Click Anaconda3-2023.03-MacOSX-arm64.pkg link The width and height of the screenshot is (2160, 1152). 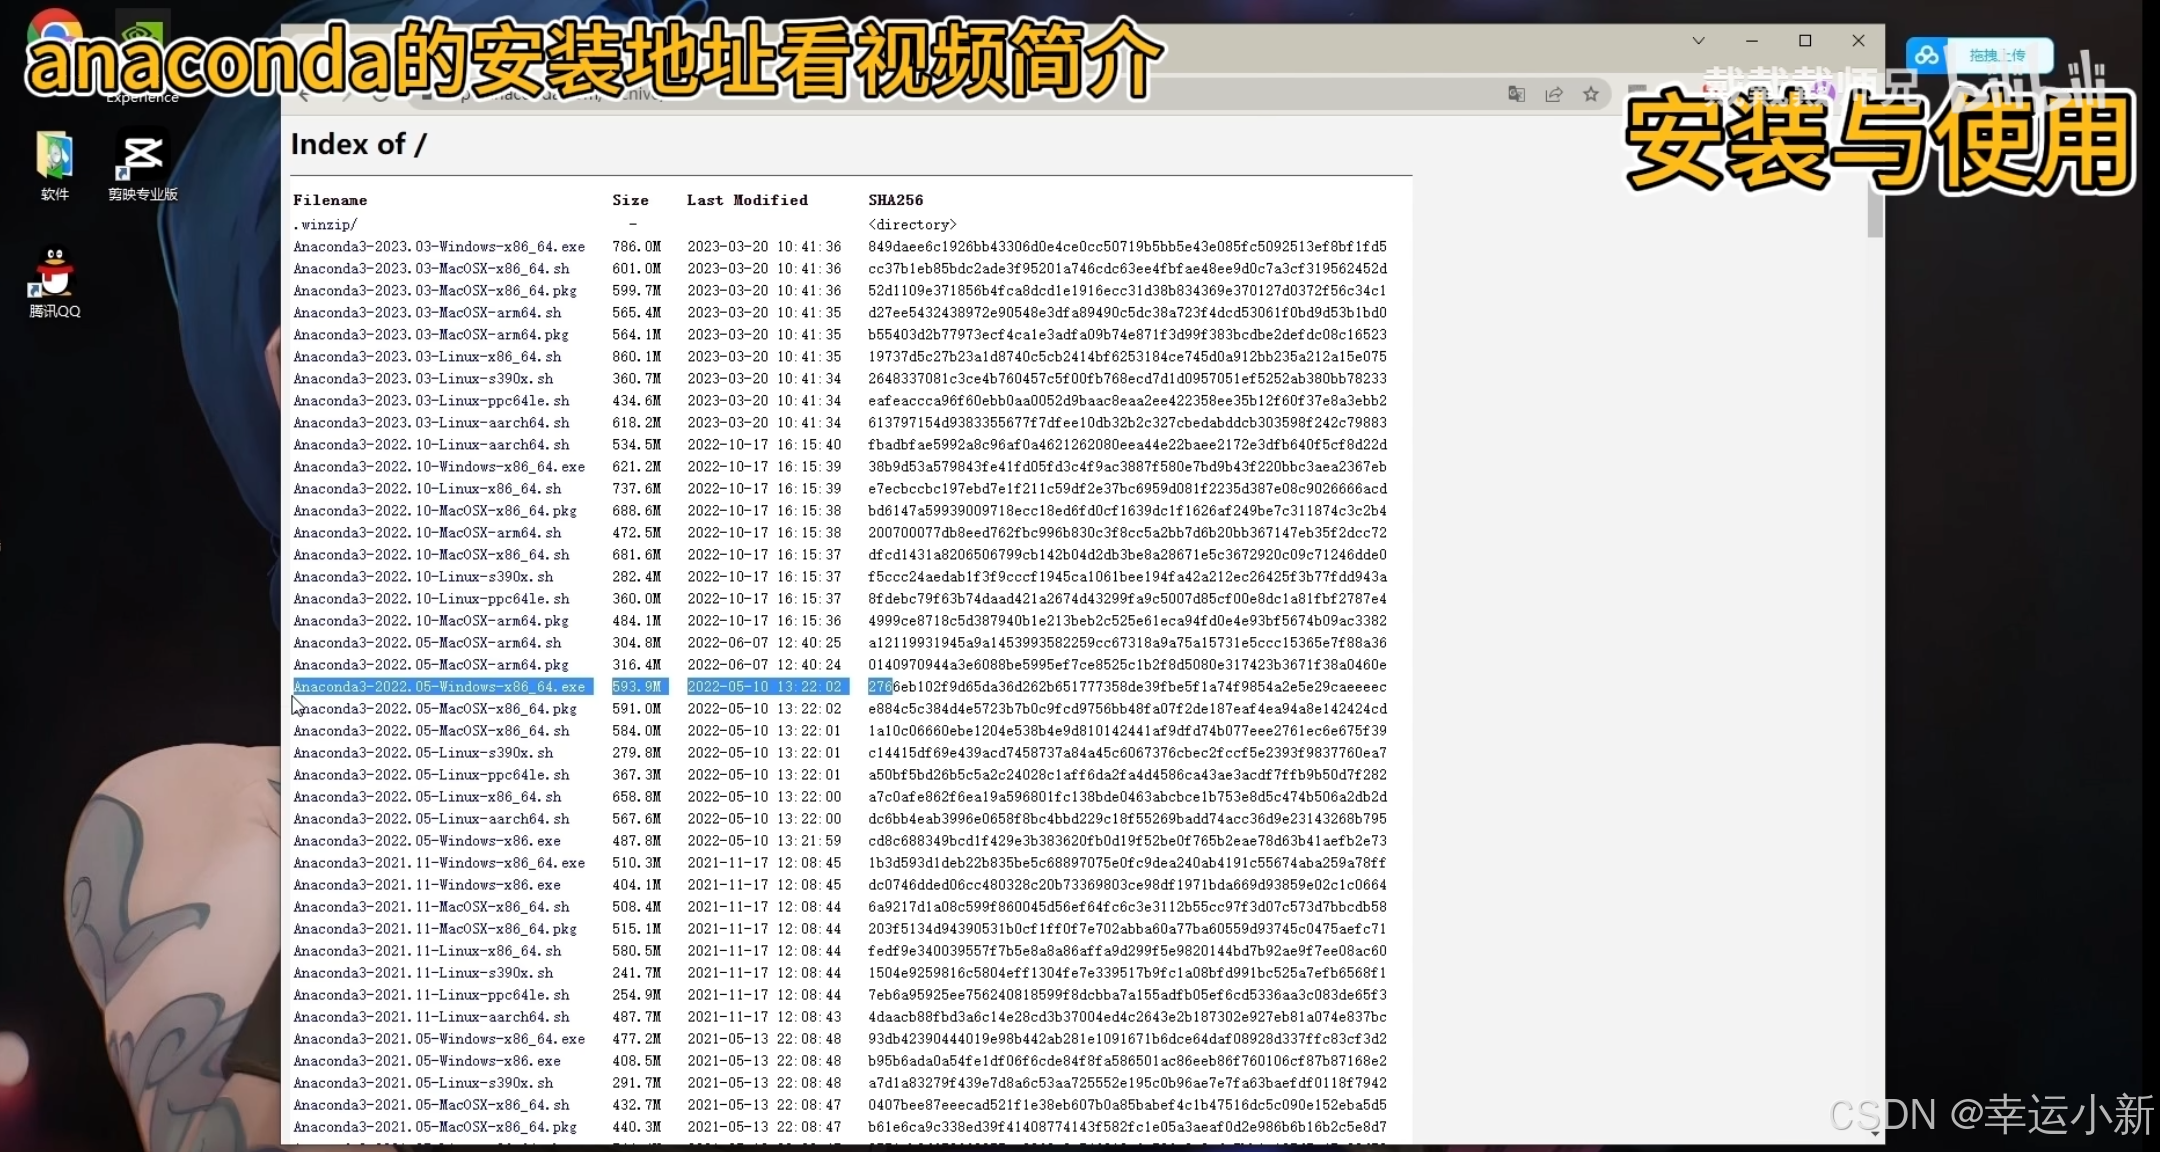(x=431, y=335)
